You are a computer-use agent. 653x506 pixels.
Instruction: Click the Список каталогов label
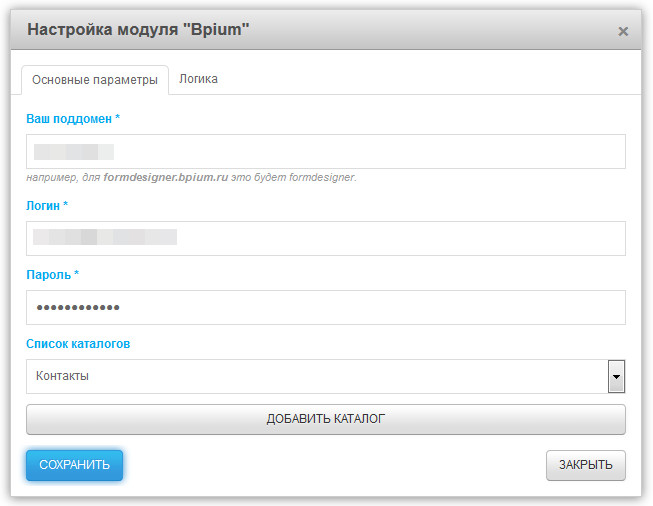point(78,344)
